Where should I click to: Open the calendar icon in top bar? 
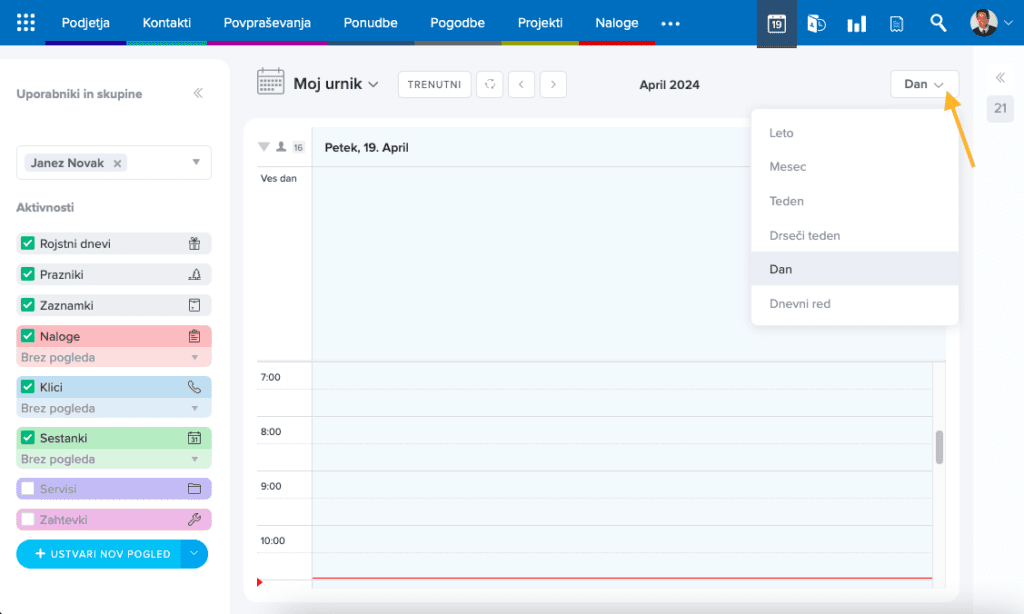tap(776, 23)
